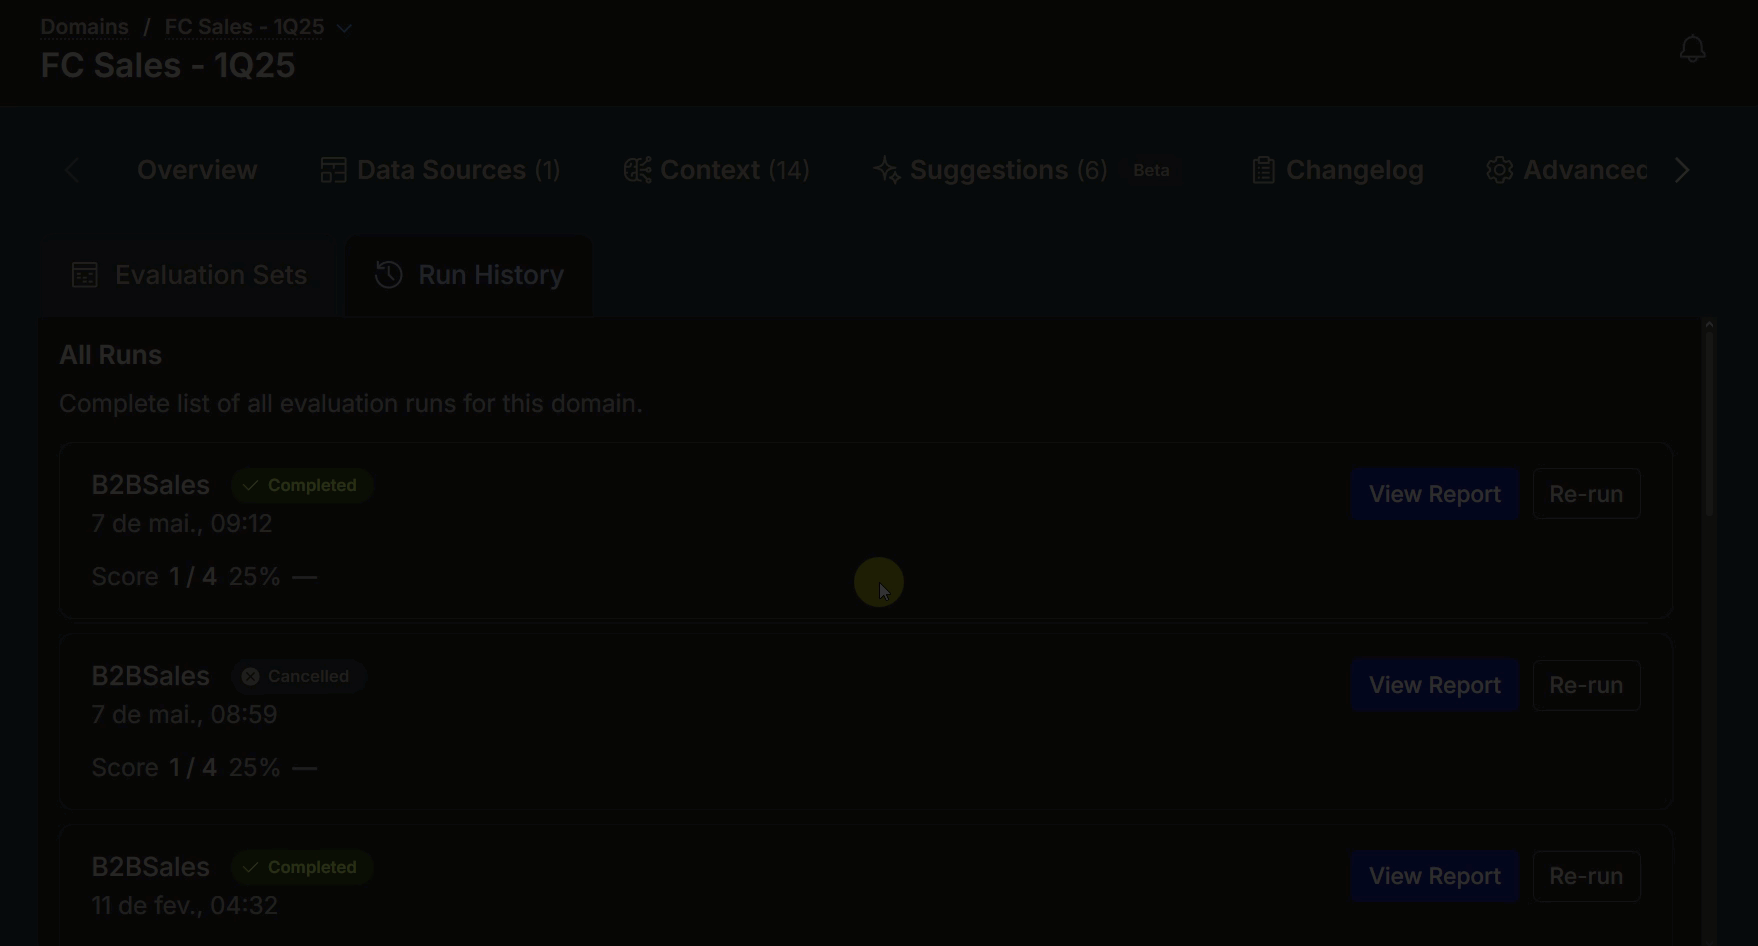1758x946 pixels.
Task: Click the score 25% on the 09:12 run
Action: pos(254,577)
